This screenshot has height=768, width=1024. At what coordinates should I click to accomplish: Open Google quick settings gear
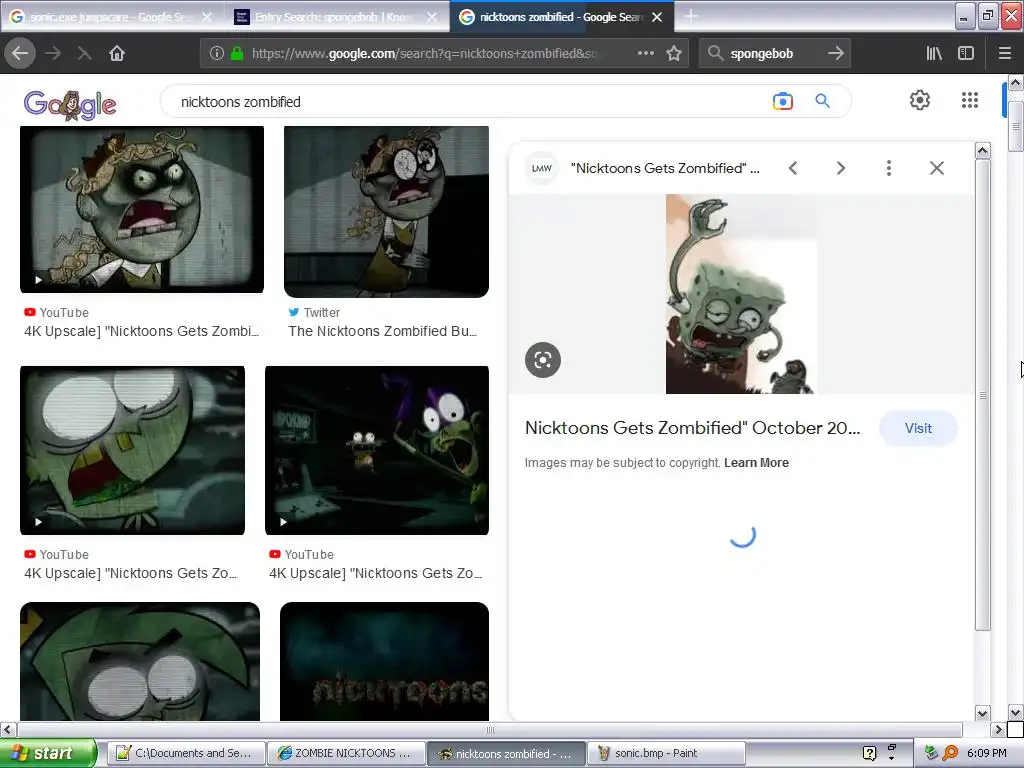[x=920, y=100]
